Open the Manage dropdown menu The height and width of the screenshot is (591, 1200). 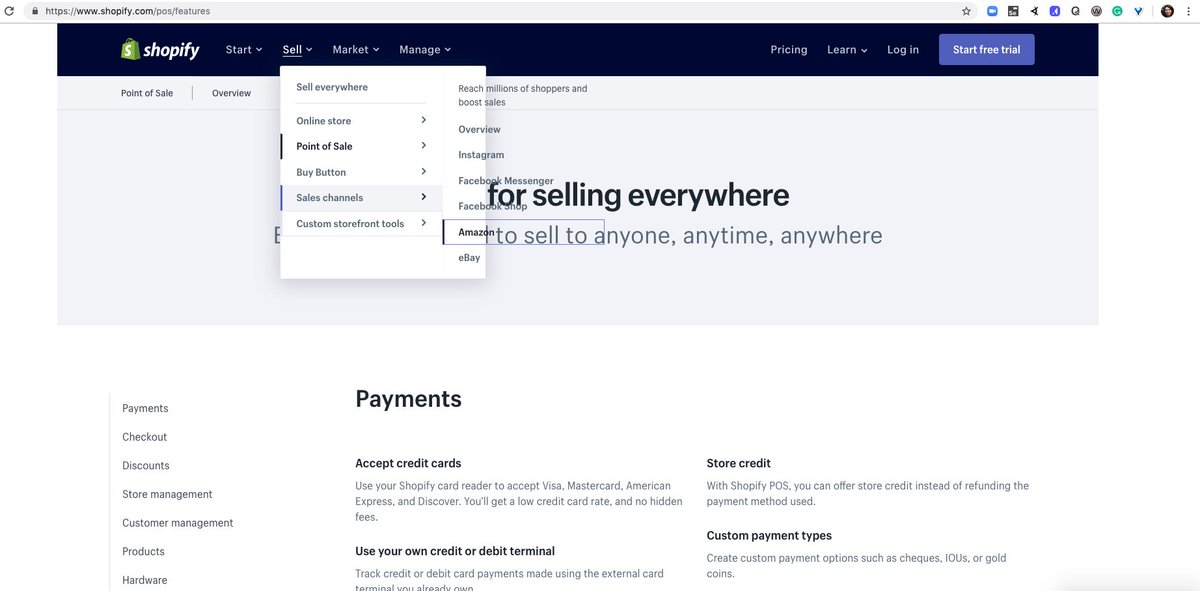click(x=425, y=49)
